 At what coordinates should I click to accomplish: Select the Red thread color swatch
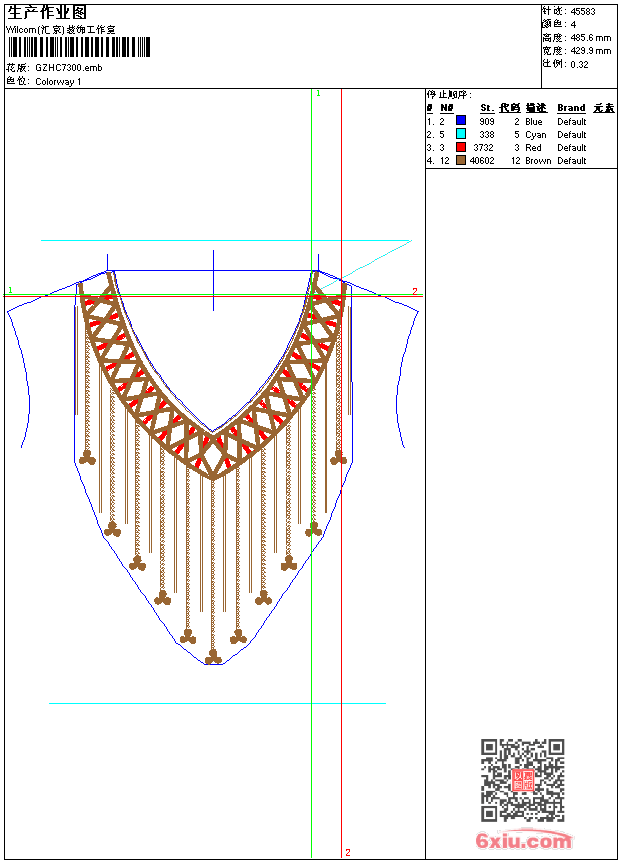[x=461, y=147]
